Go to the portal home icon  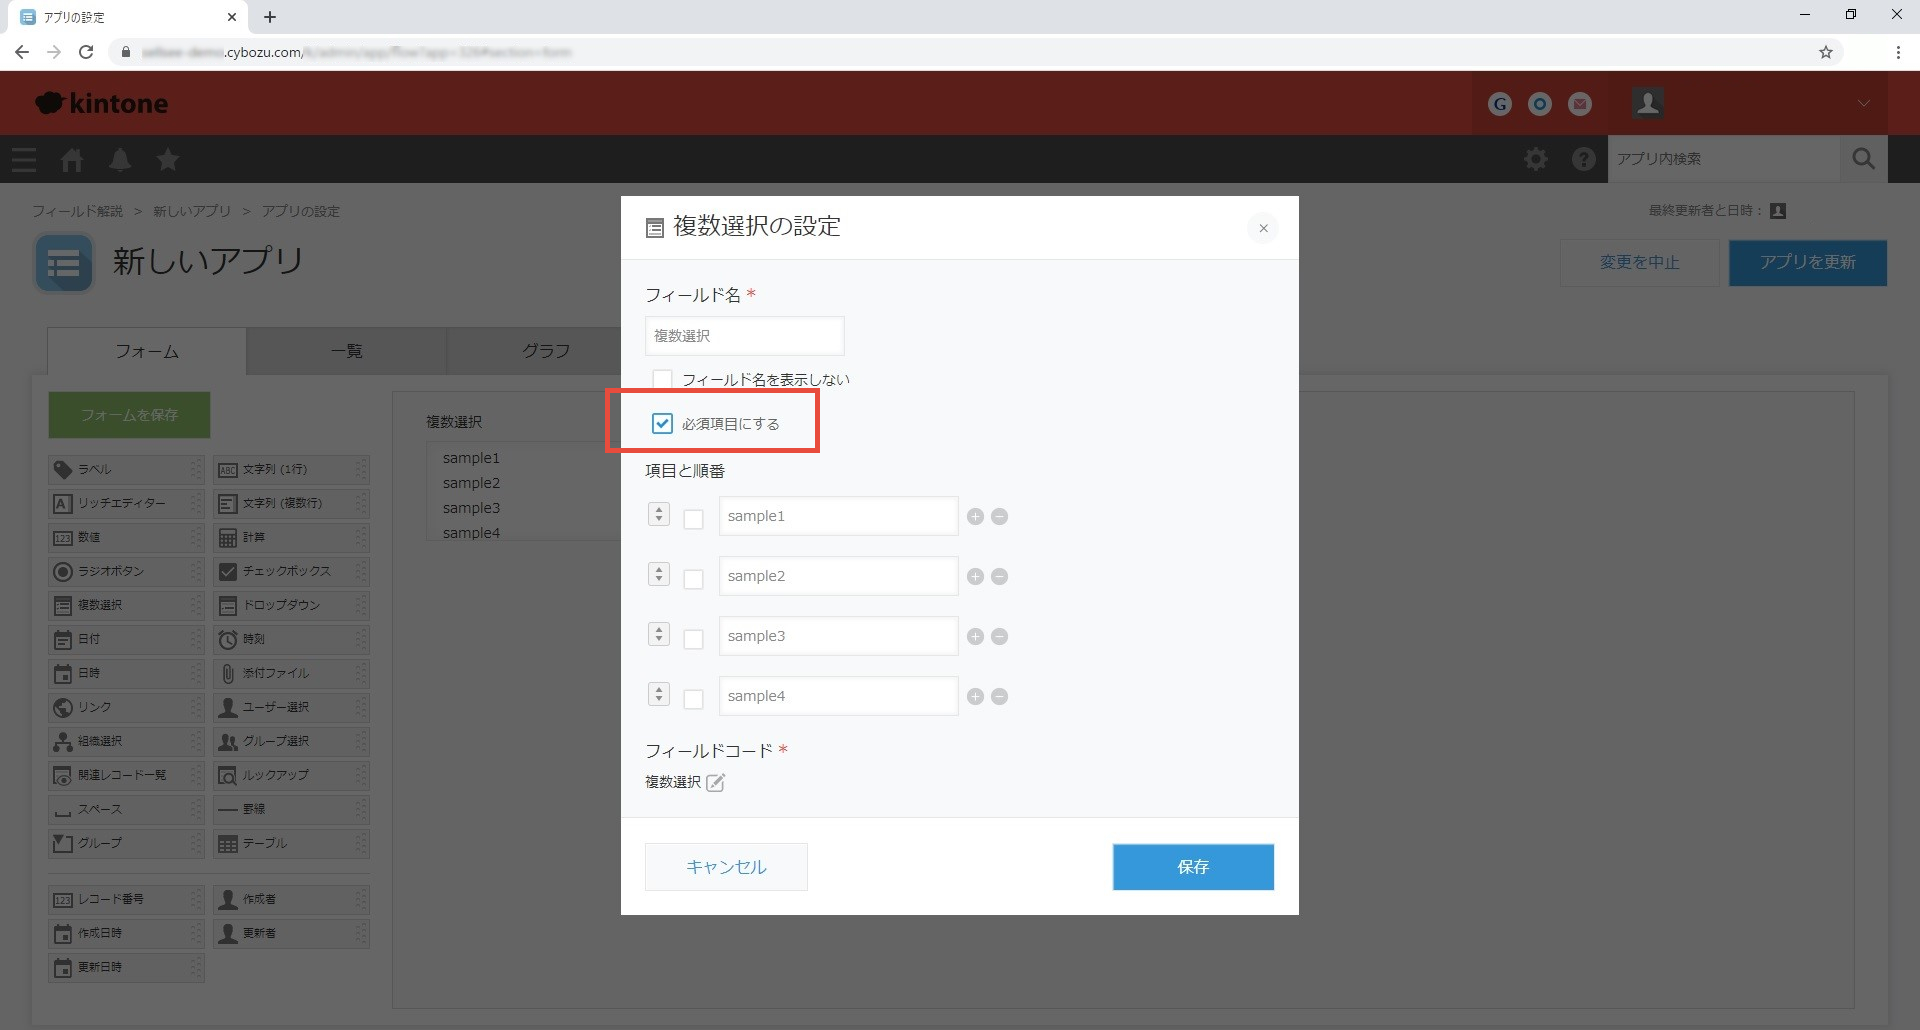click(72, 159)
